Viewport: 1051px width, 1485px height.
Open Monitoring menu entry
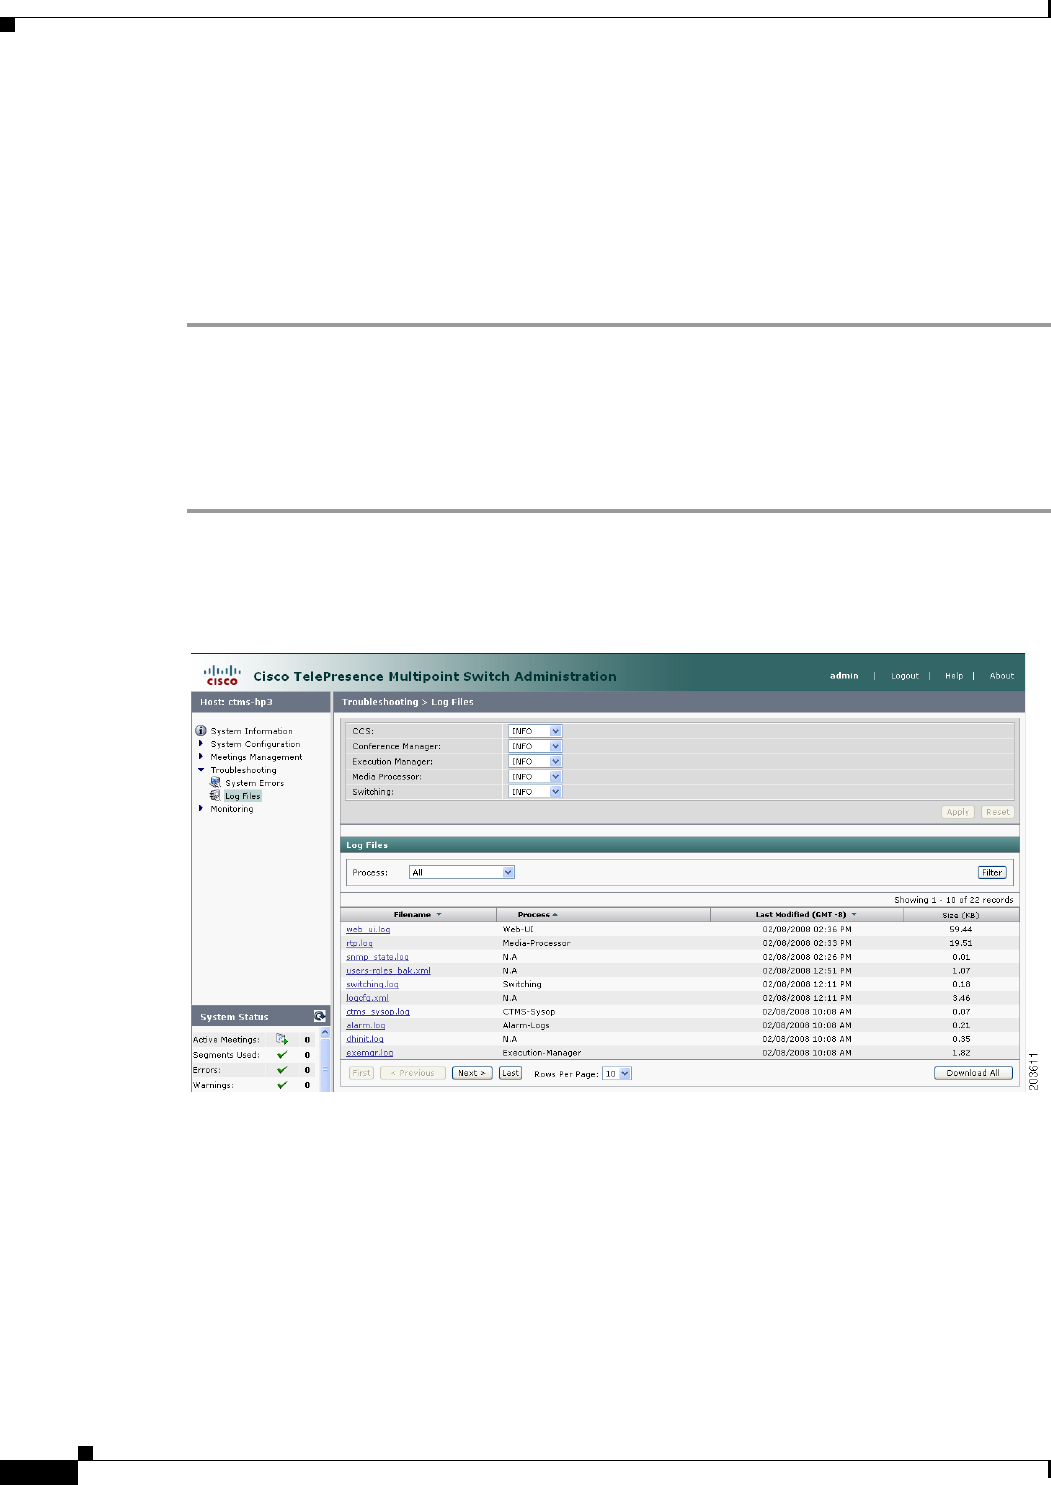pos(231,809)
